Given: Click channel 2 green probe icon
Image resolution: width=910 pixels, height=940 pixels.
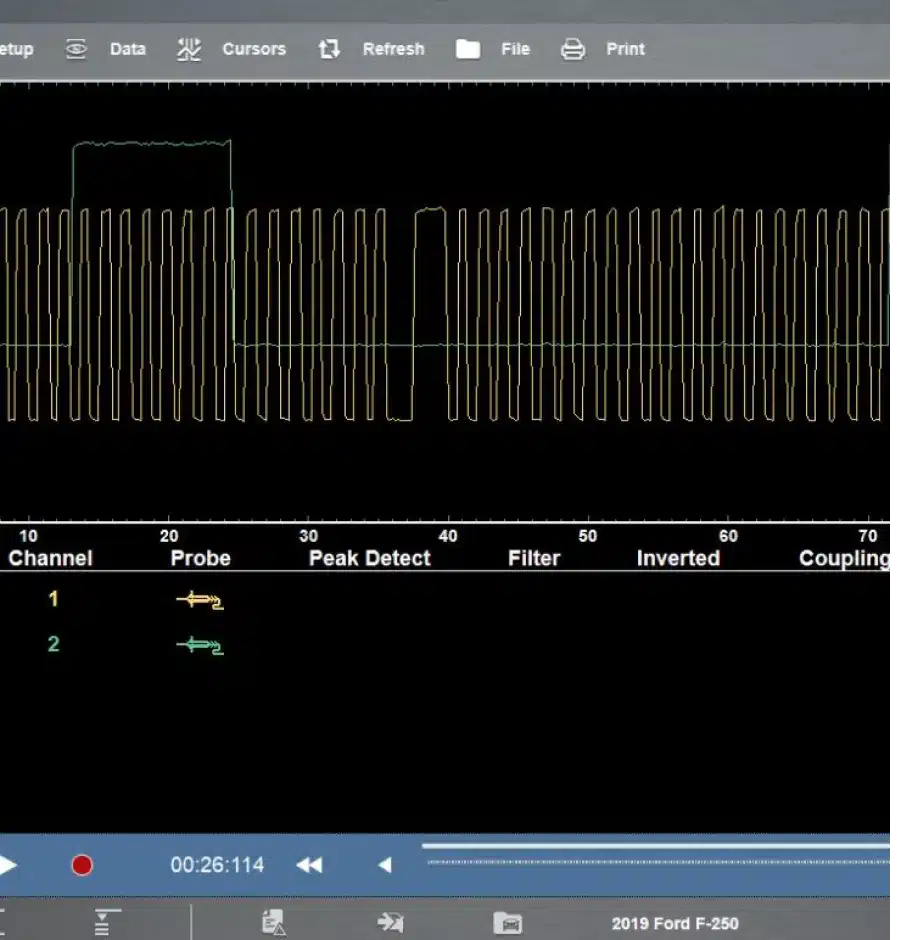Looking at the screenshot, I should click(x=200, y=646).
